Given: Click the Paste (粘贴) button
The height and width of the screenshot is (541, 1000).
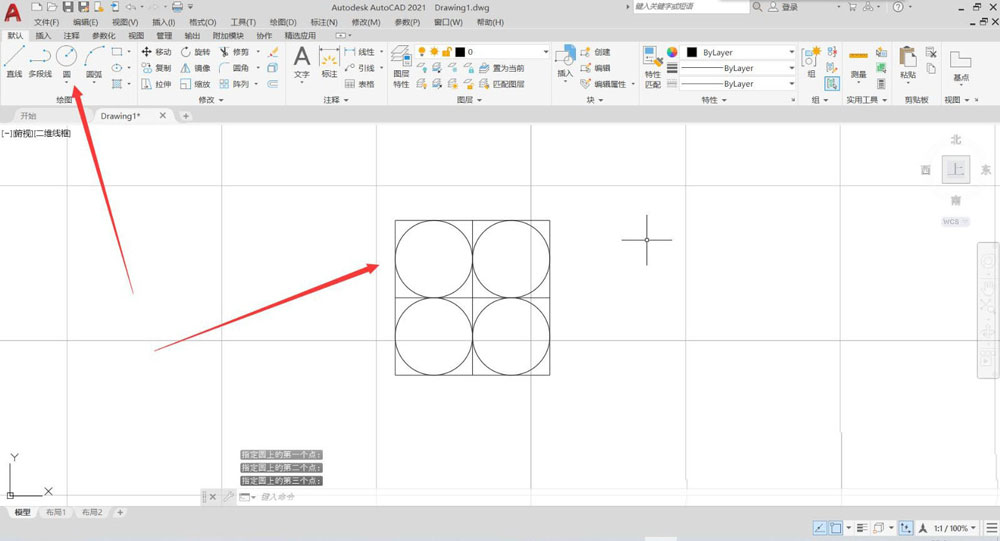Looking at the screenshot, I should point(908,63).
